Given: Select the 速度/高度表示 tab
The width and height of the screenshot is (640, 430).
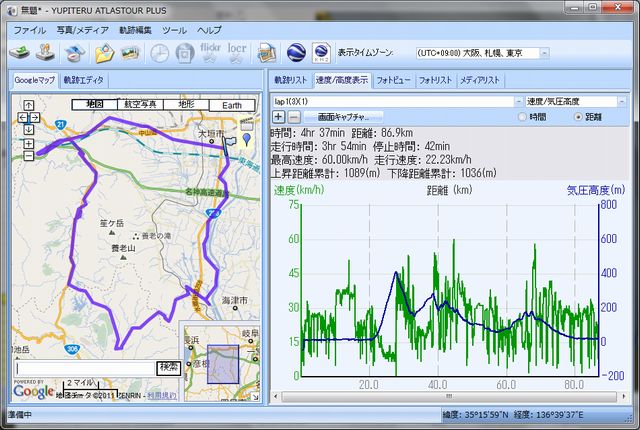Looking at the screenshot, I should click(342, 80).
